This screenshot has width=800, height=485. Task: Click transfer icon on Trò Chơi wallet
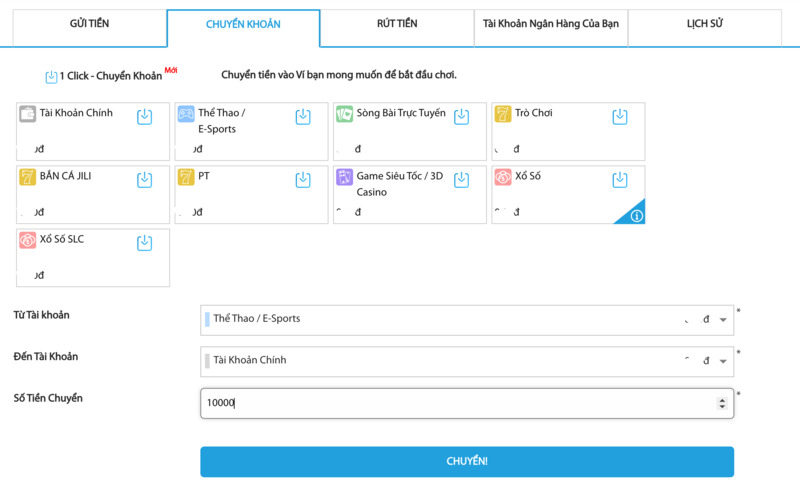[619, 117]
